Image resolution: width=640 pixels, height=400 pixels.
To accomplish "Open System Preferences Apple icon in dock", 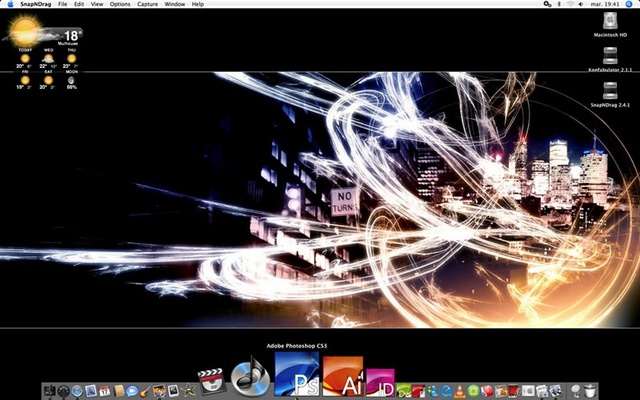I will [528, 391].
